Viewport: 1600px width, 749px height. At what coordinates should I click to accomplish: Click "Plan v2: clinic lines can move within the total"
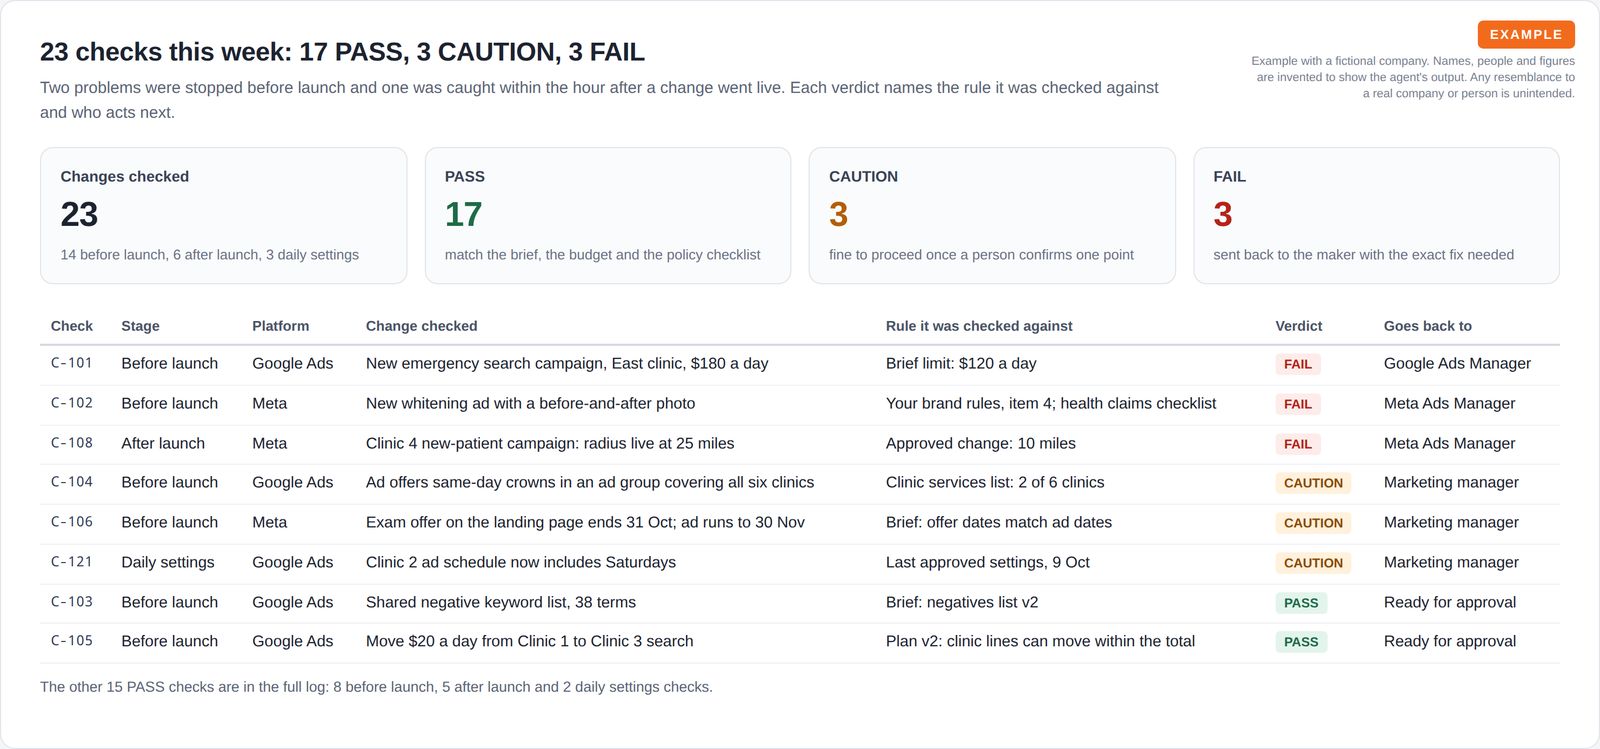pos(1040,641)
